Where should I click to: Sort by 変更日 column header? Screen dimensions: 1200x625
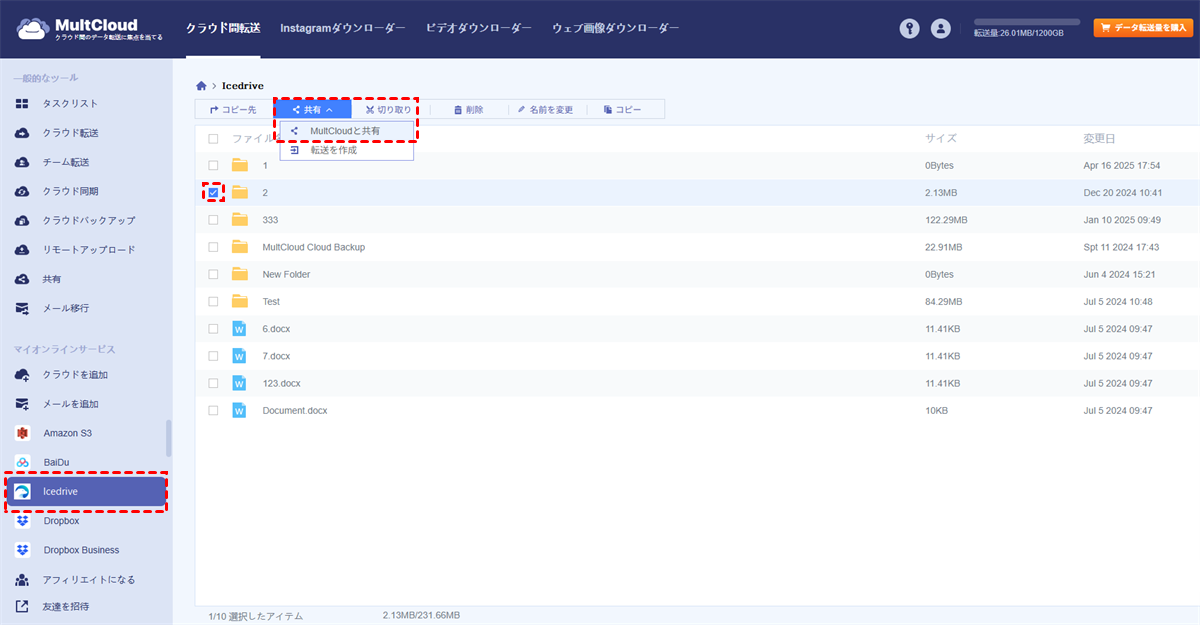pyautogui.click(x=1099, y=139)
